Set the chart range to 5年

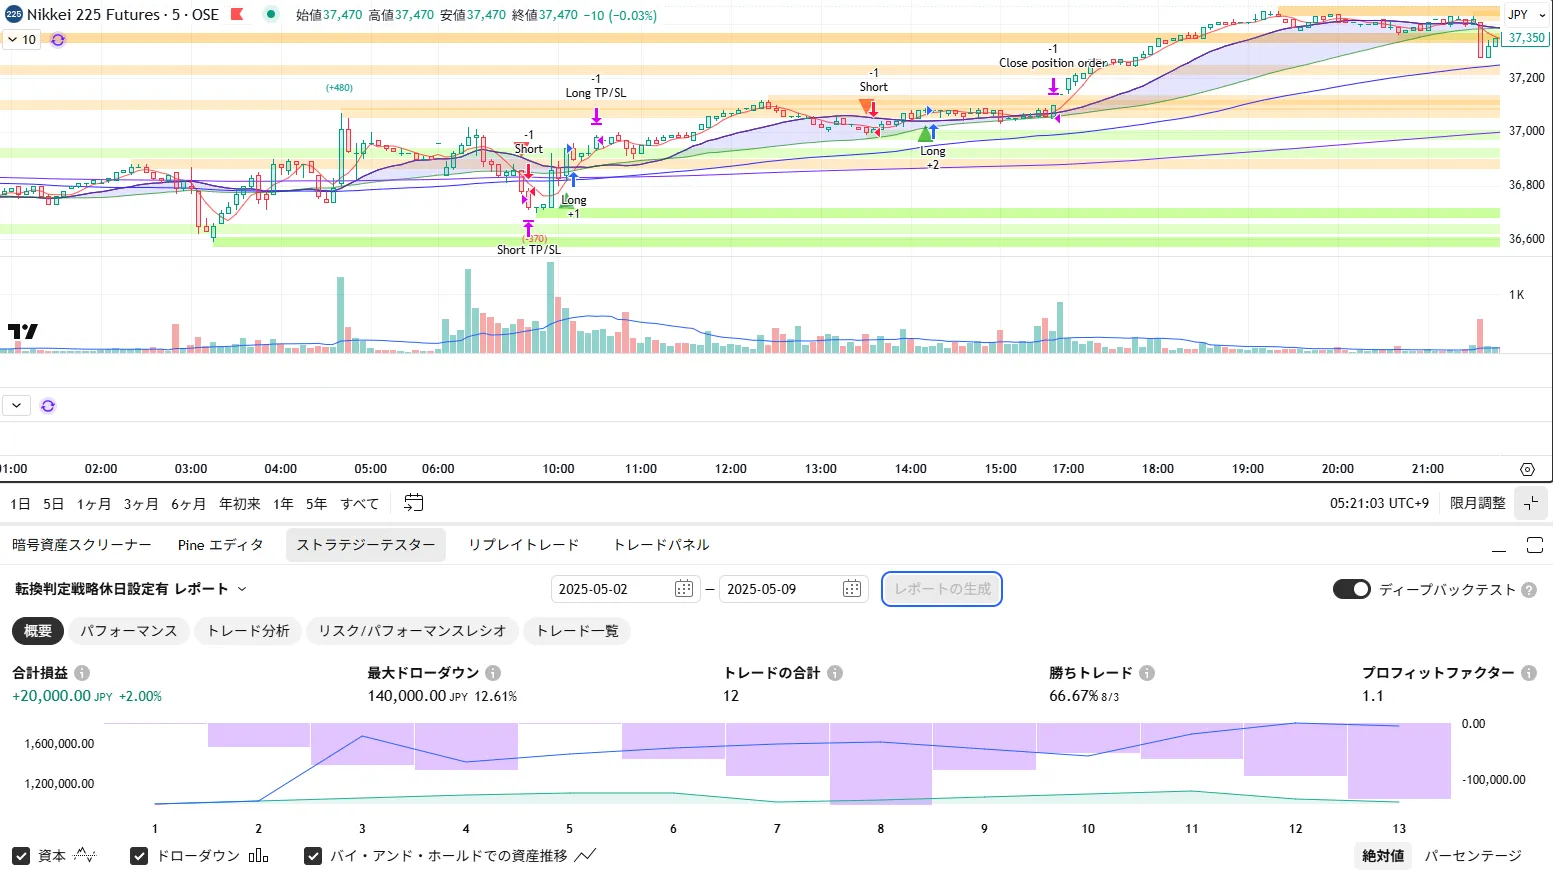tap(316, 504)
